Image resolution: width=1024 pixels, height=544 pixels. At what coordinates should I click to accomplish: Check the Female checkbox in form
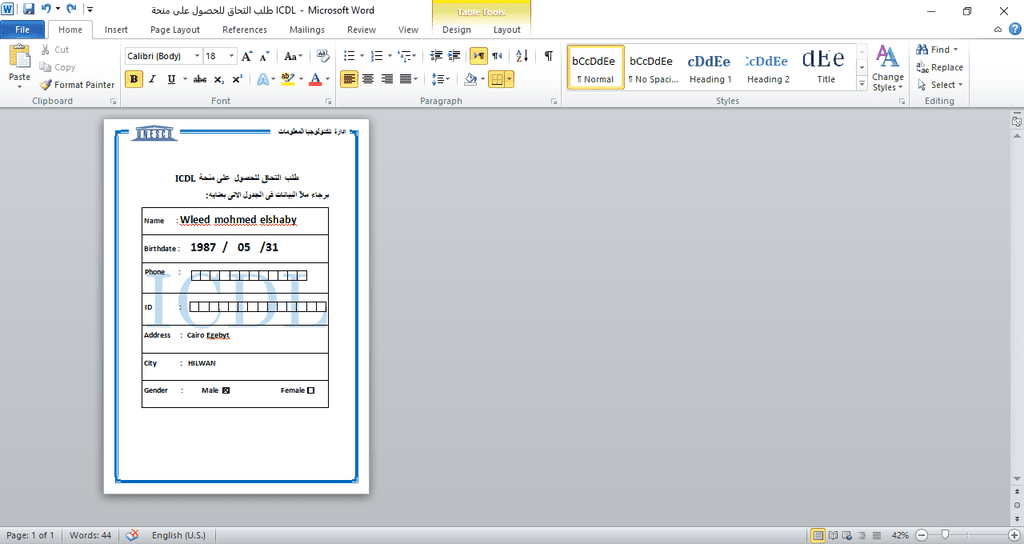click(x=311, y=391)
